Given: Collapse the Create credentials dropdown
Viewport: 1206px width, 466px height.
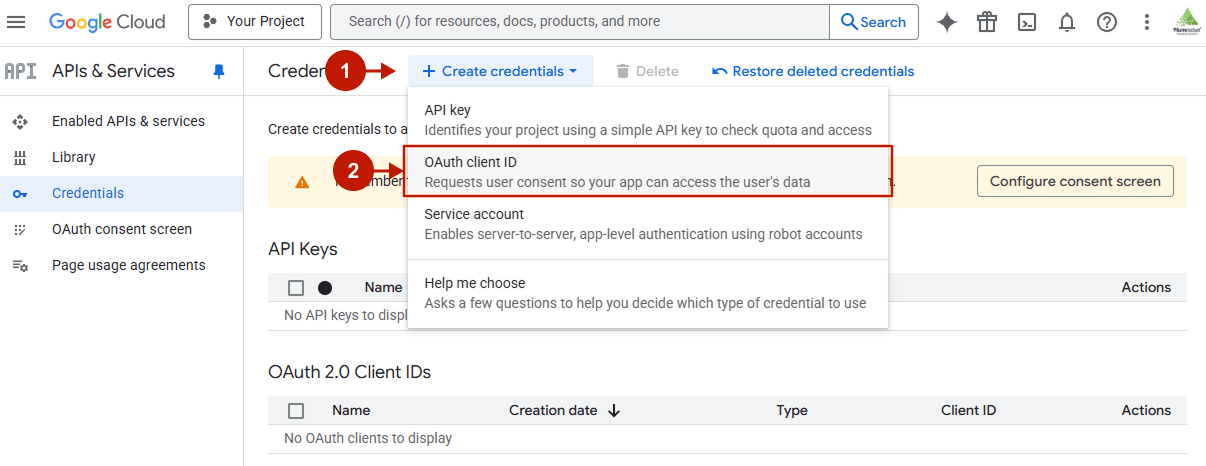Looking at the screenshot, I should (x=500, y=71).
